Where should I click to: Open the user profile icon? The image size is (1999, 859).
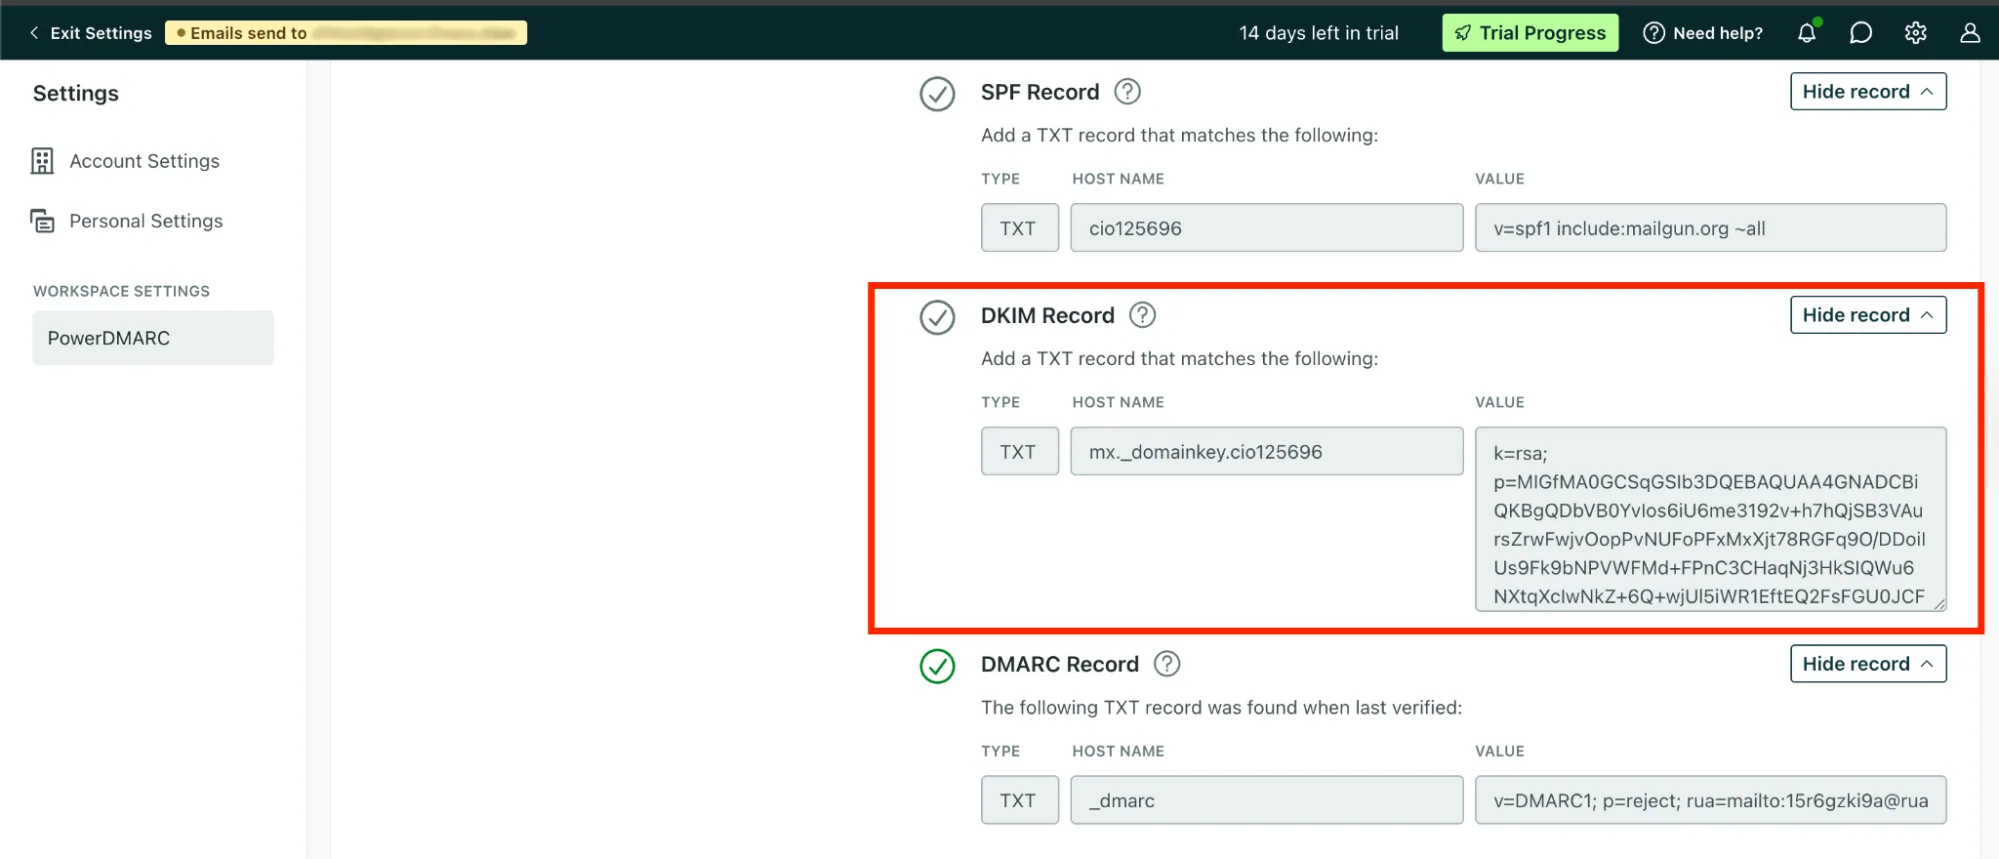point(1970,33)
